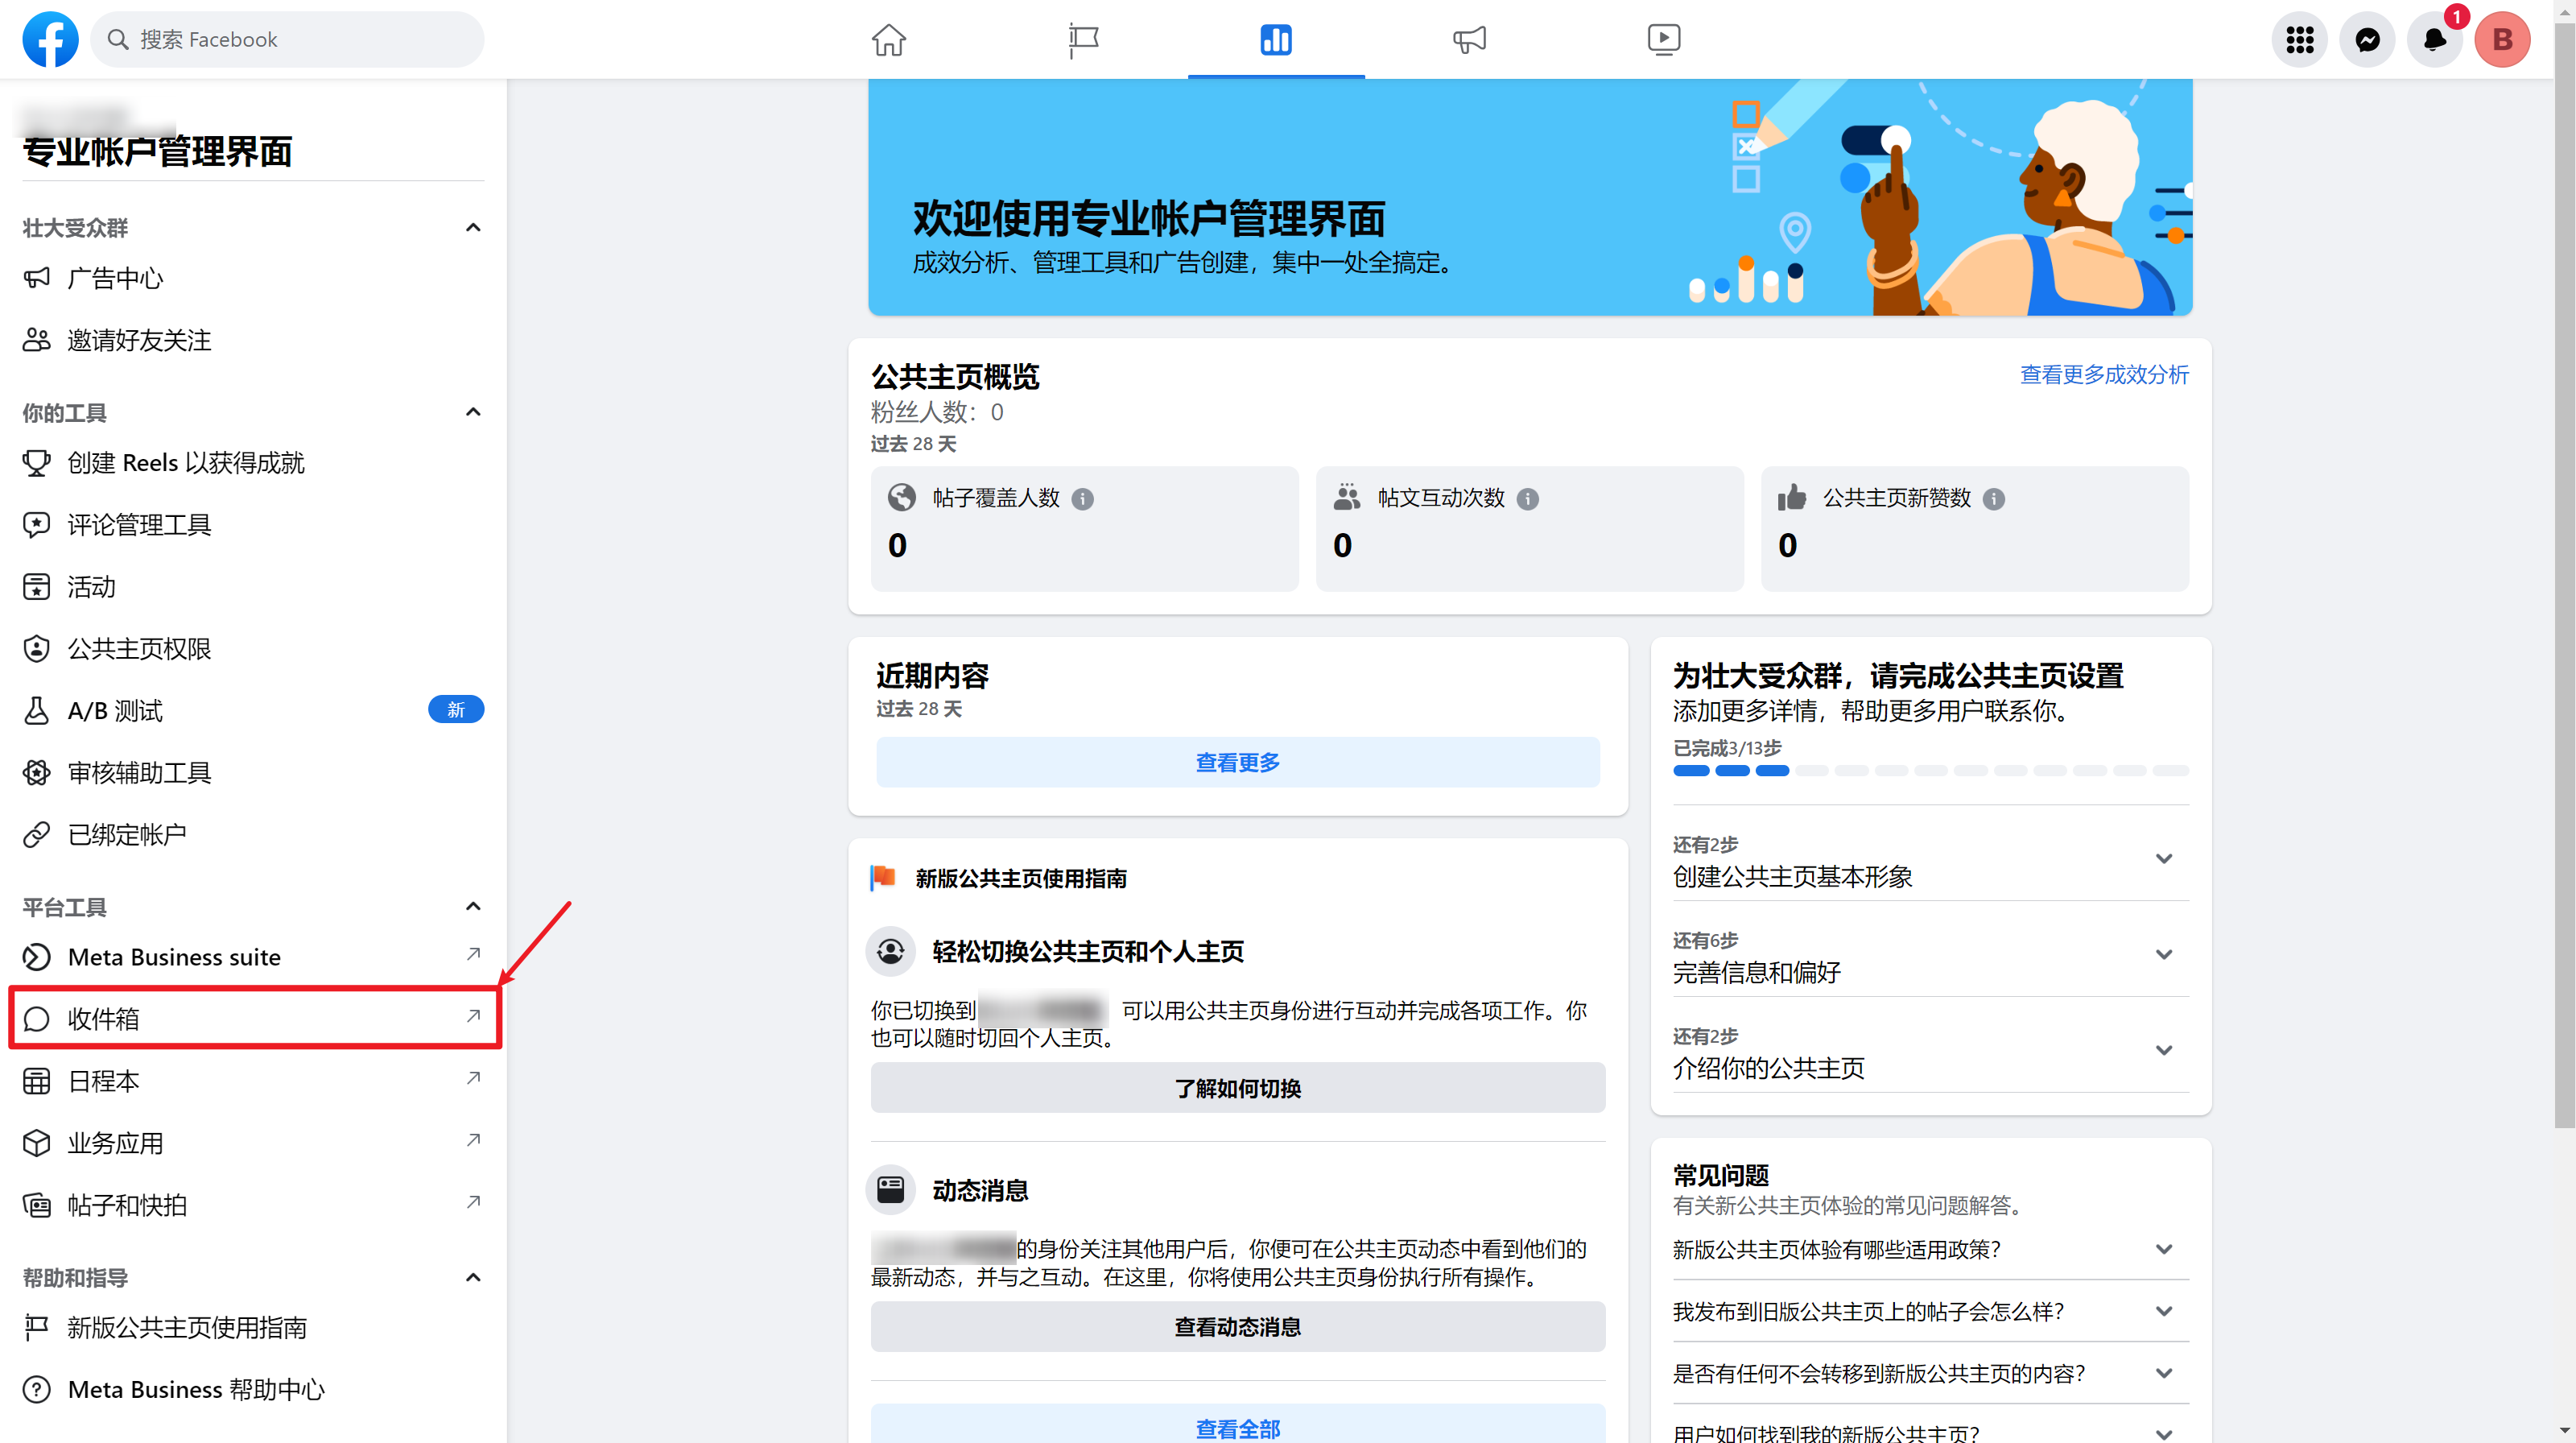Open the profile avatar B

click(2502, 39)
